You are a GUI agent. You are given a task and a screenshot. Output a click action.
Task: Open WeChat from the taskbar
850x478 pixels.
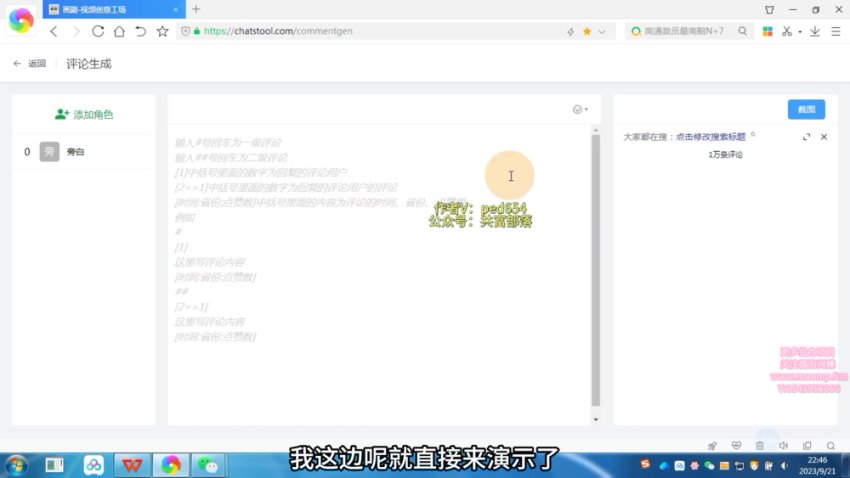click(x=209, y=465)
